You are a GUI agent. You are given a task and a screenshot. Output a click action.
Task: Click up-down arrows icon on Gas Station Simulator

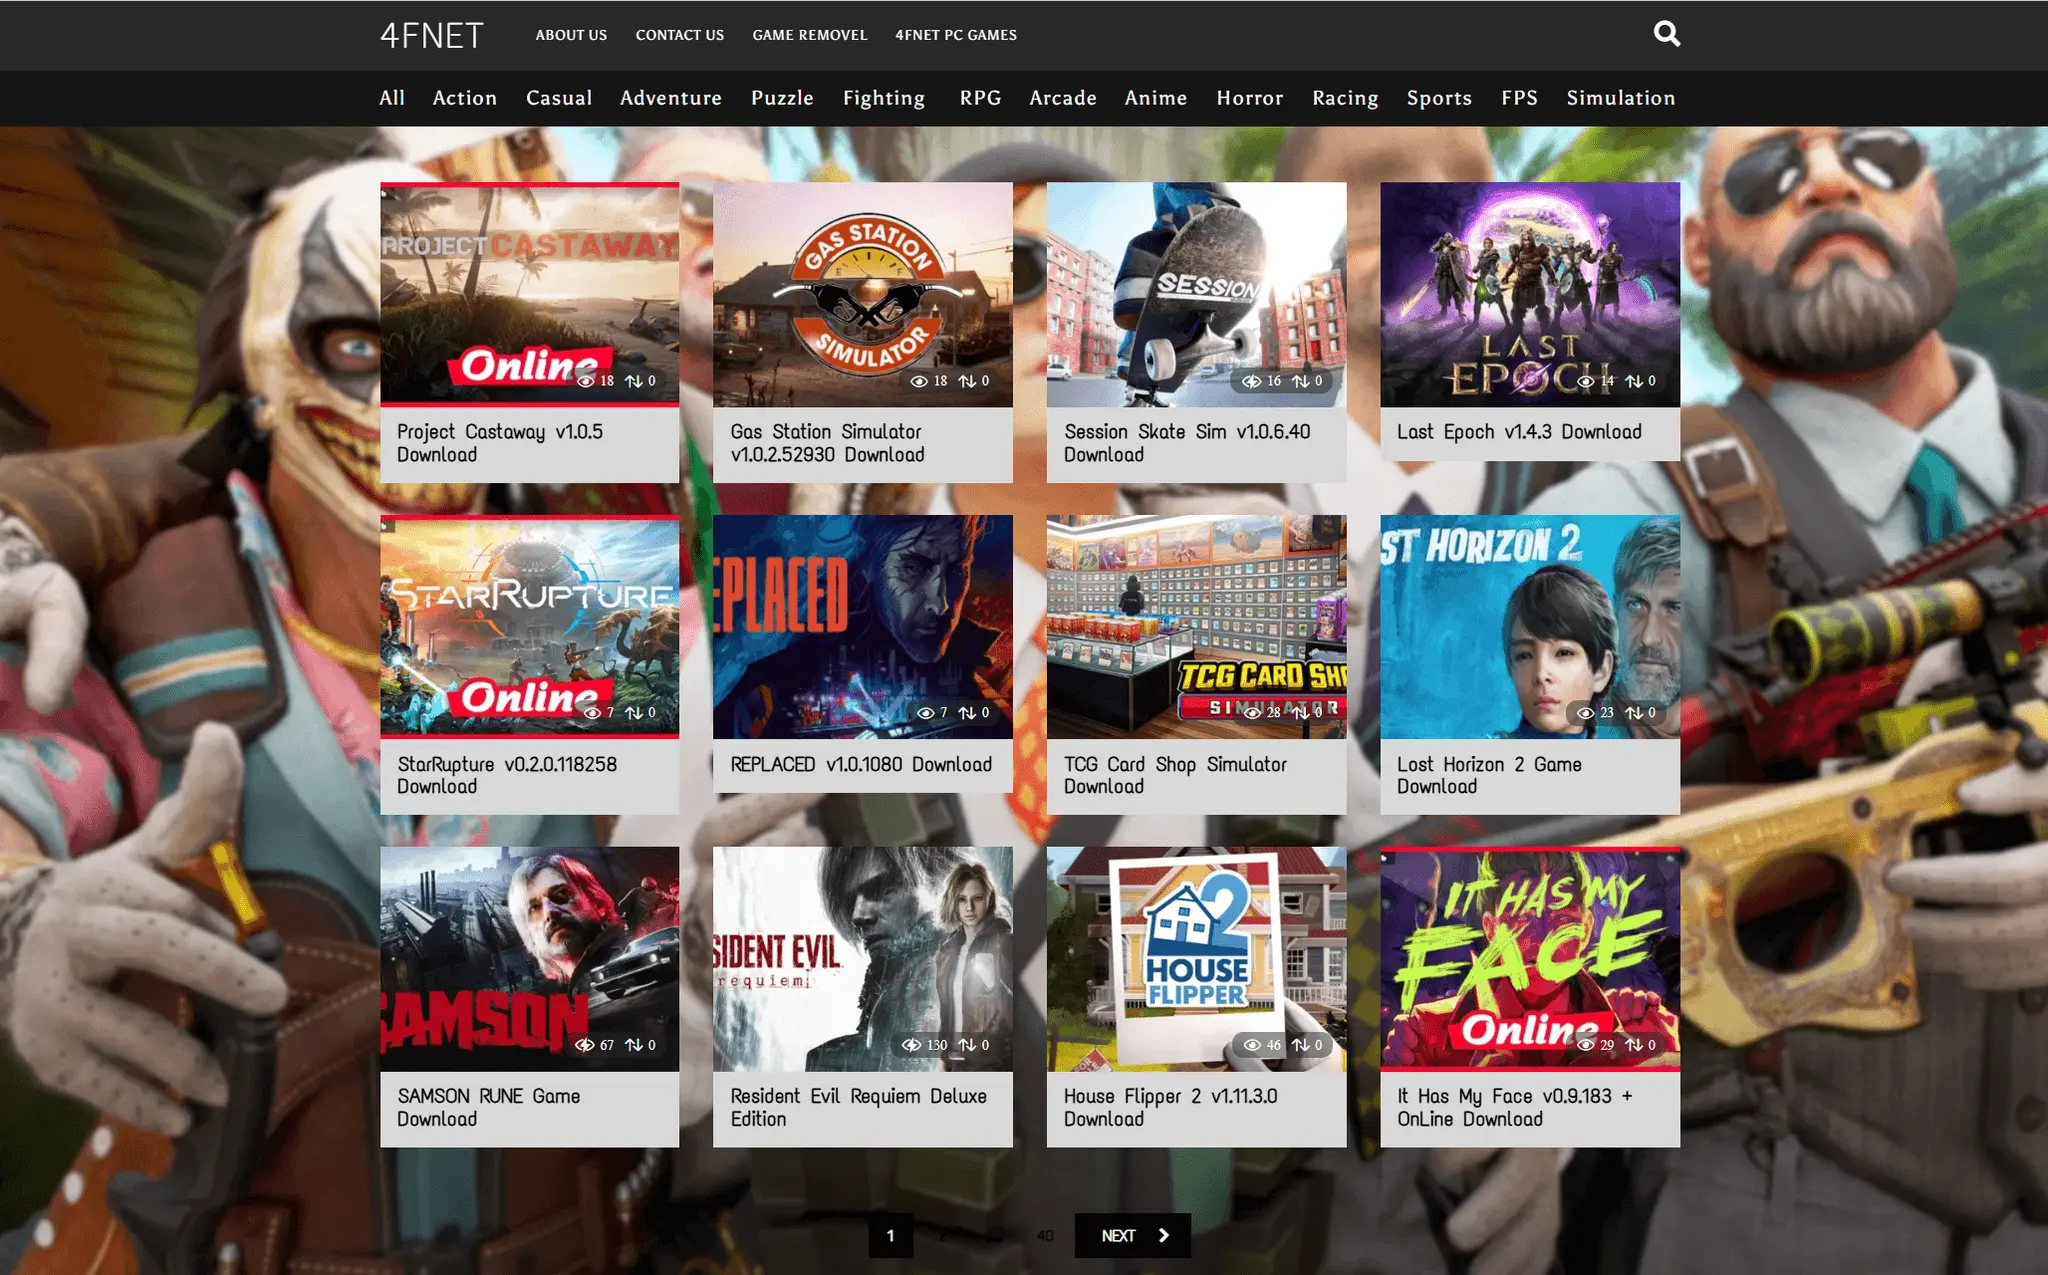pyautogui.click(x=967, y=381)
